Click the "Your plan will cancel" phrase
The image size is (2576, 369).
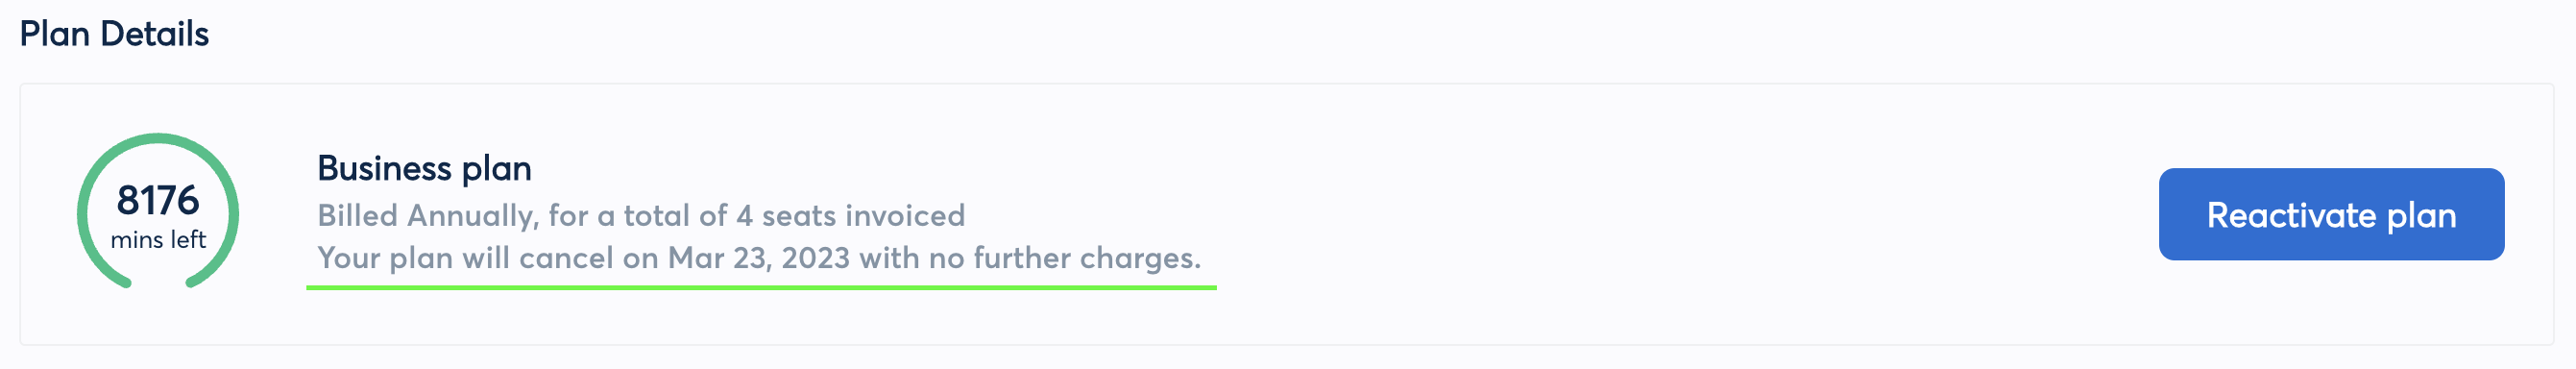(x=465, y=258)
